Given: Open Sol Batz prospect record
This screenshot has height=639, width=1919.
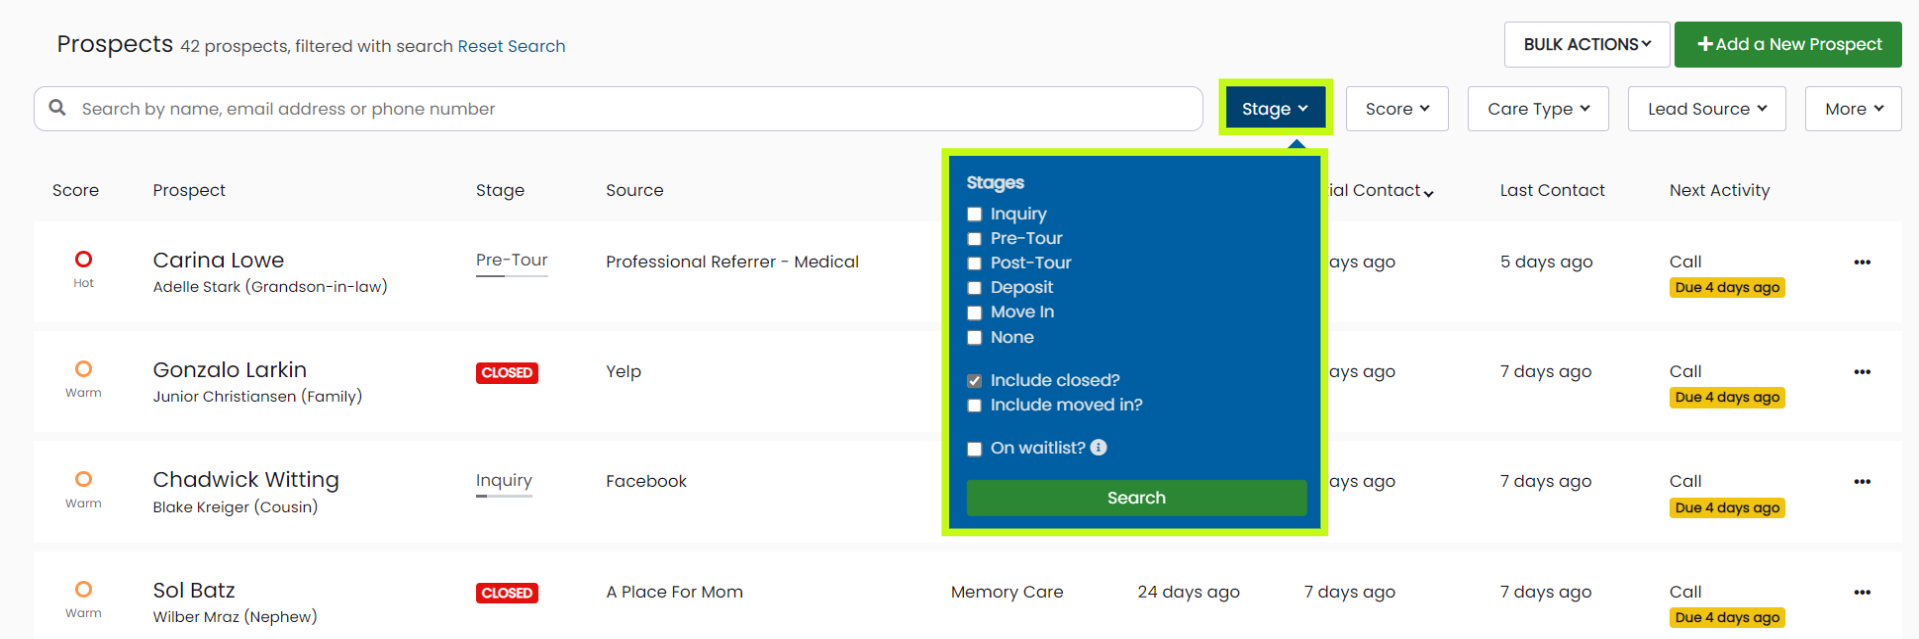Looking at the screenshot, I should [194, 590].
